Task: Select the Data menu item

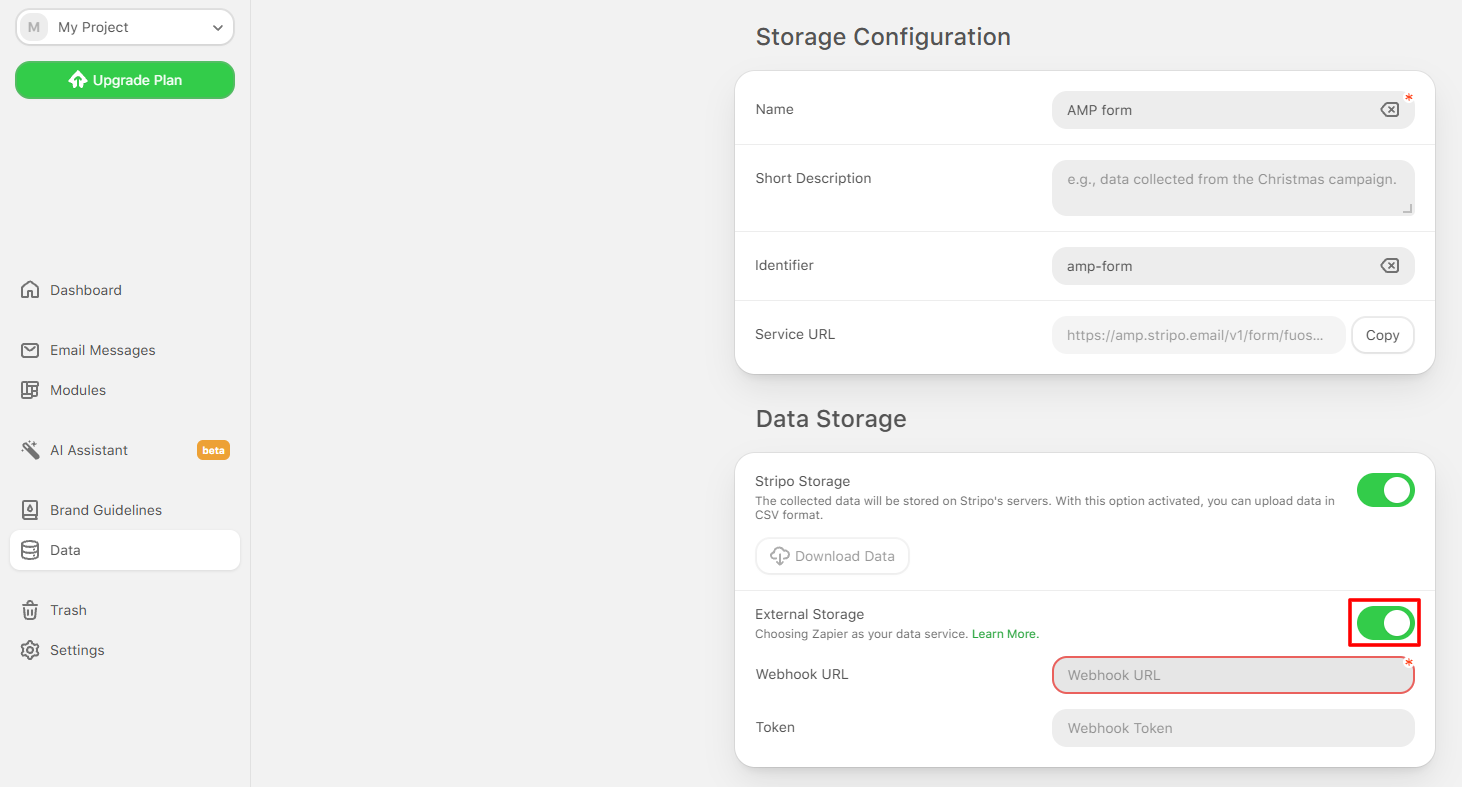Action: tap(125, 550)
